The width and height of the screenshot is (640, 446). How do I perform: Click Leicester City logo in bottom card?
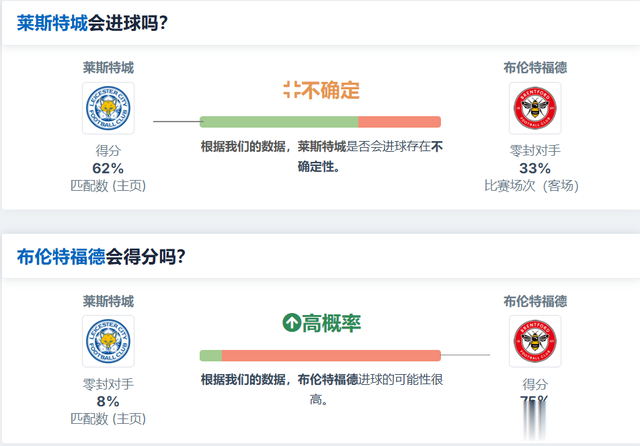tap(108, 341)
